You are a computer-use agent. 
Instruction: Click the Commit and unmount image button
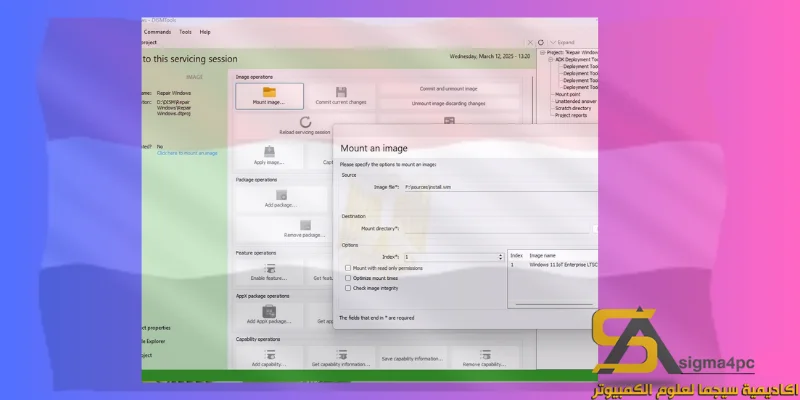click(x=448, y=89)
